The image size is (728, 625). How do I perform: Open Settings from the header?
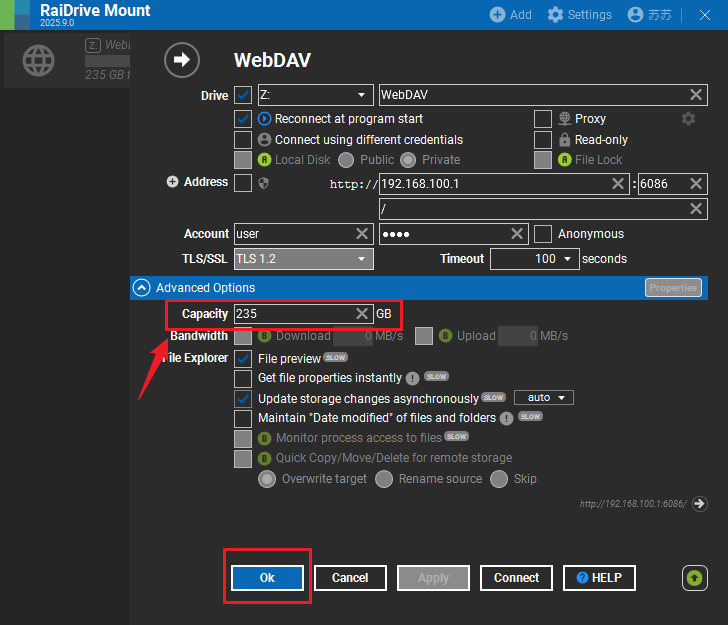point(579,15)
